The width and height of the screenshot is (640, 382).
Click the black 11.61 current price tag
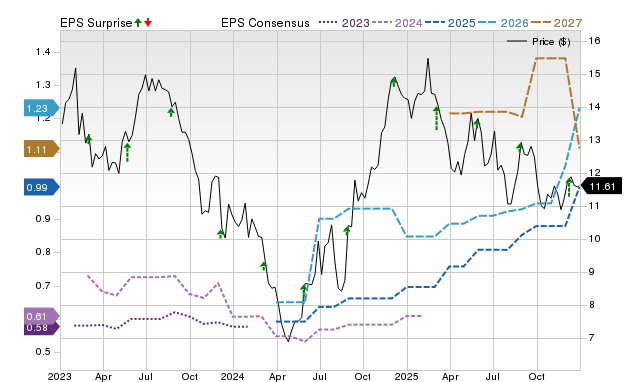pos(601,187)
